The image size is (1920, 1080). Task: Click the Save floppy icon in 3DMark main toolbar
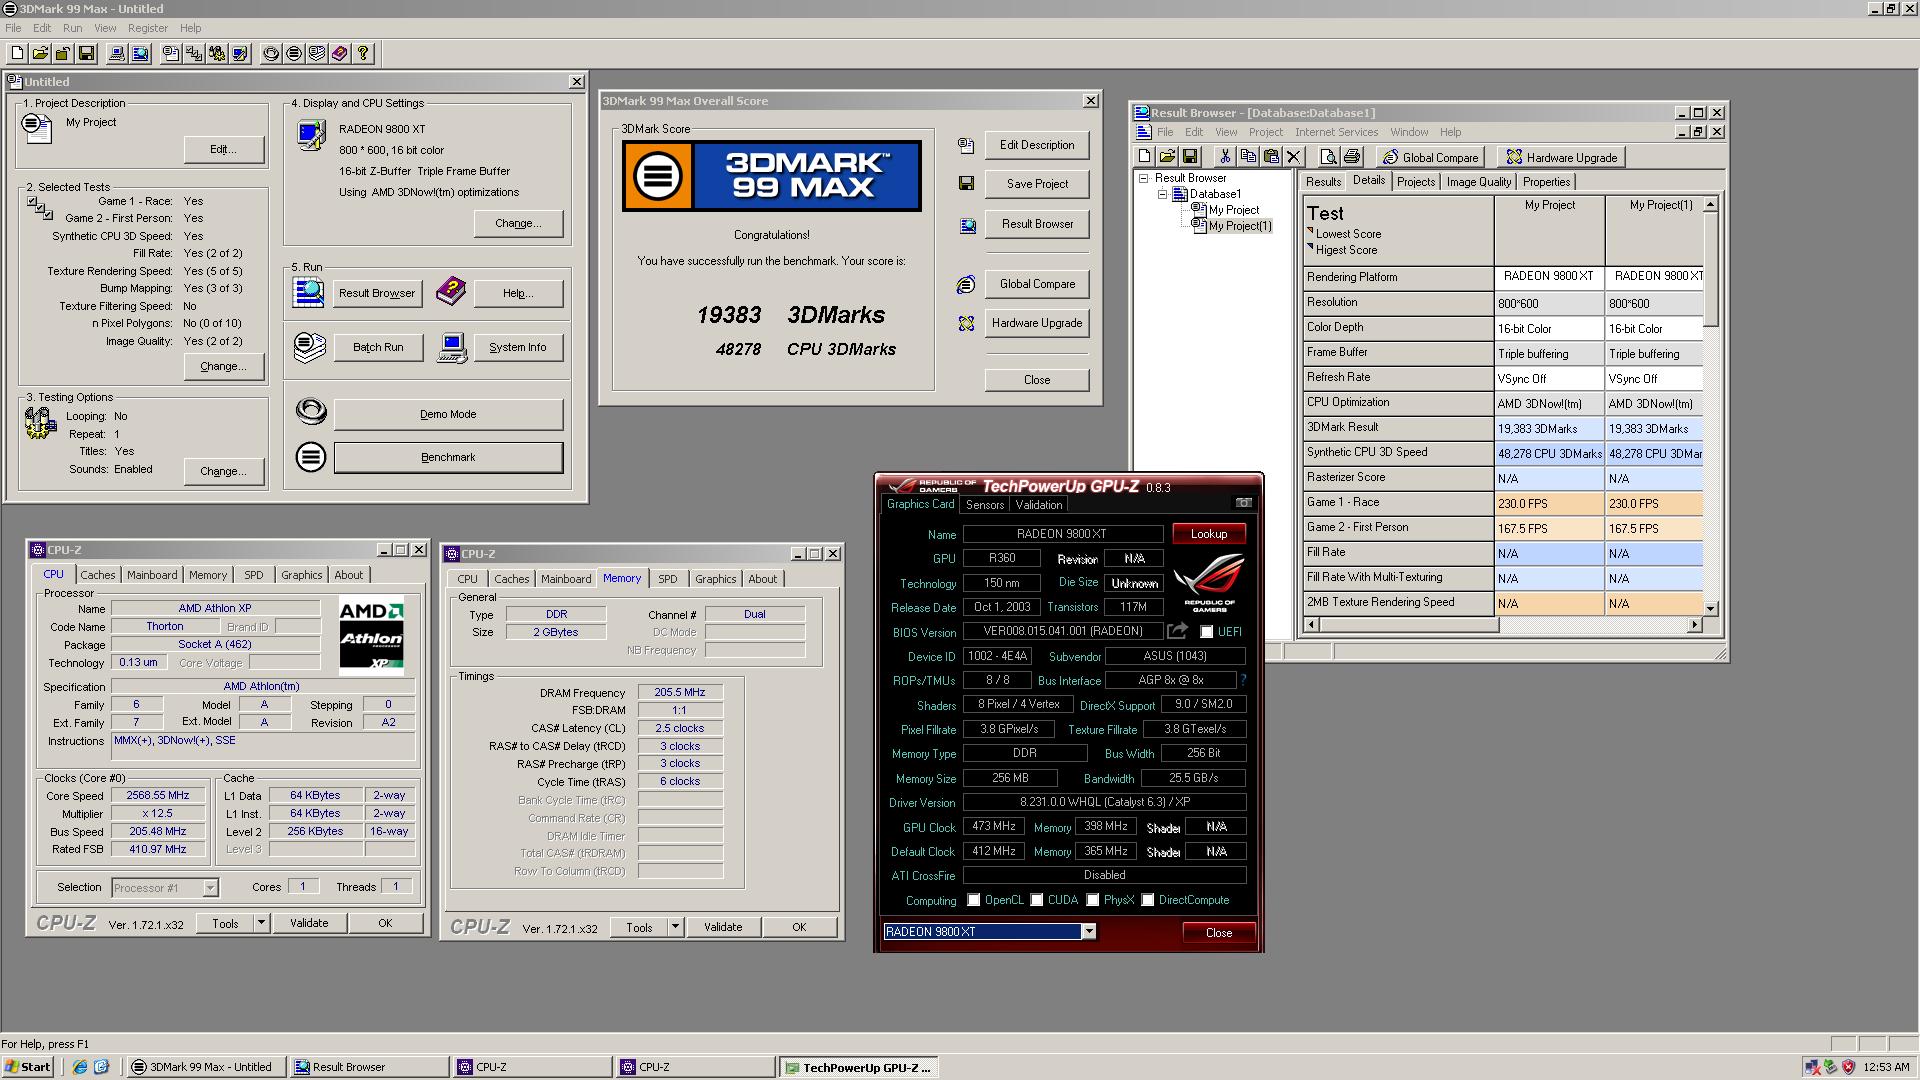point(86,54)
